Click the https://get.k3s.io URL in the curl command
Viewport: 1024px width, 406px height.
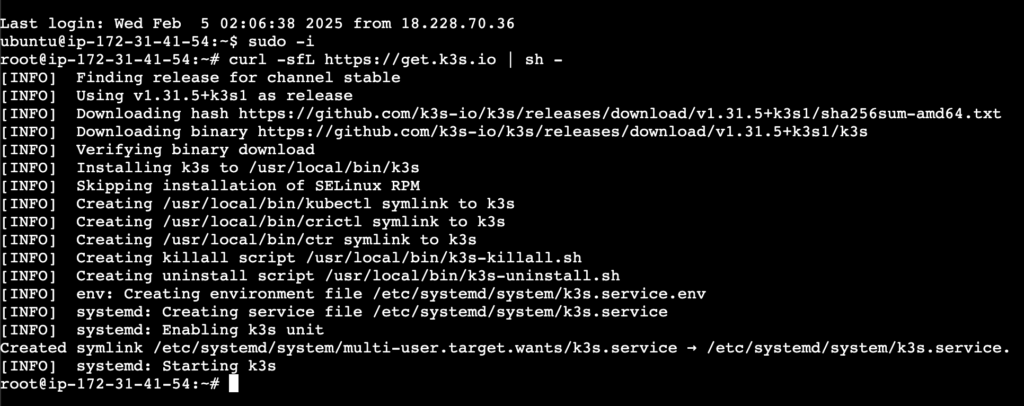pos(410,59)
